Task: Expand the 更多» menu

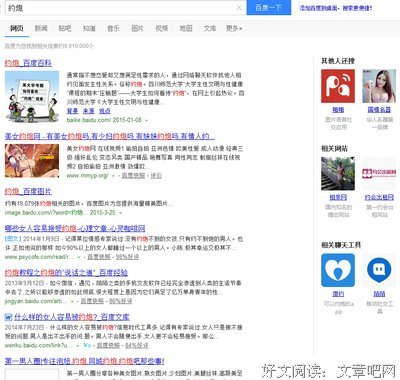Action: (234, 28)
